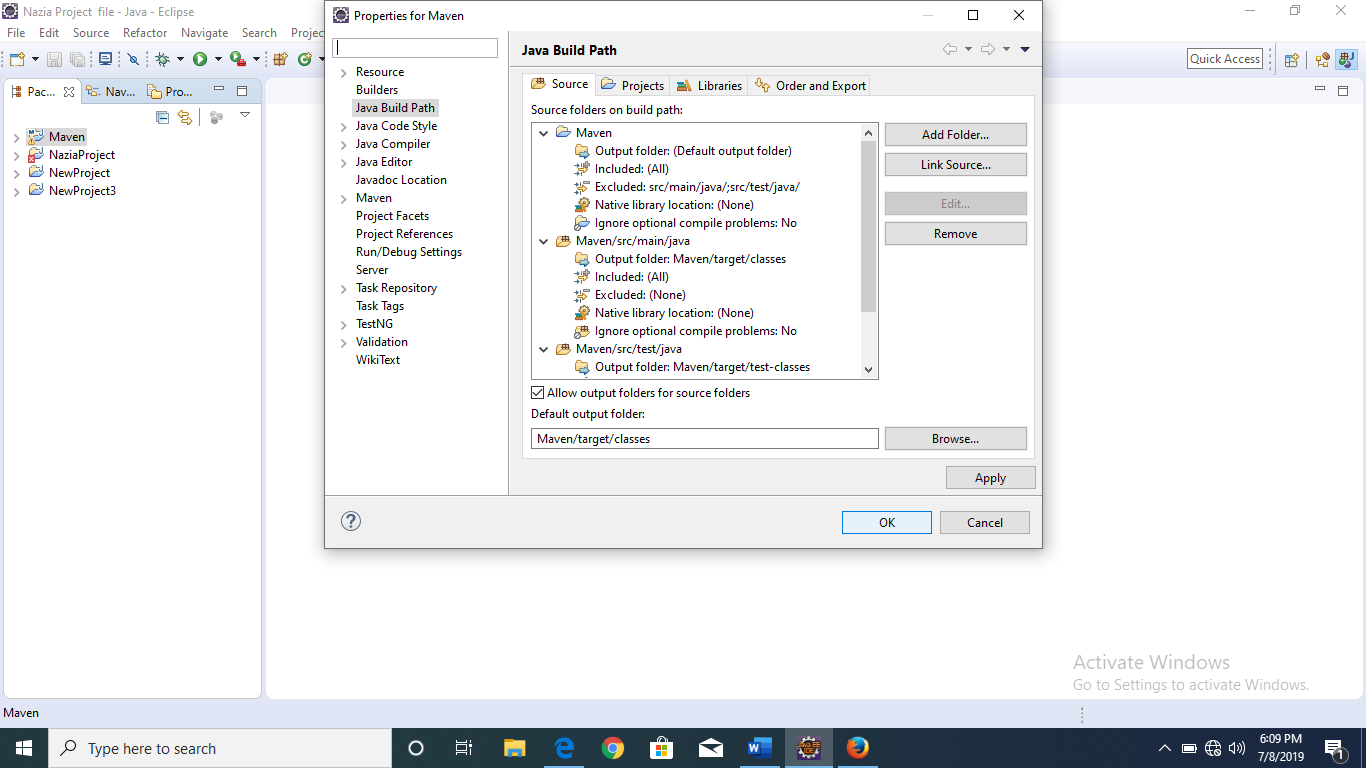Click Collapse All in Package Explorer
1366x768 pixels.
(x=163, y=117)
